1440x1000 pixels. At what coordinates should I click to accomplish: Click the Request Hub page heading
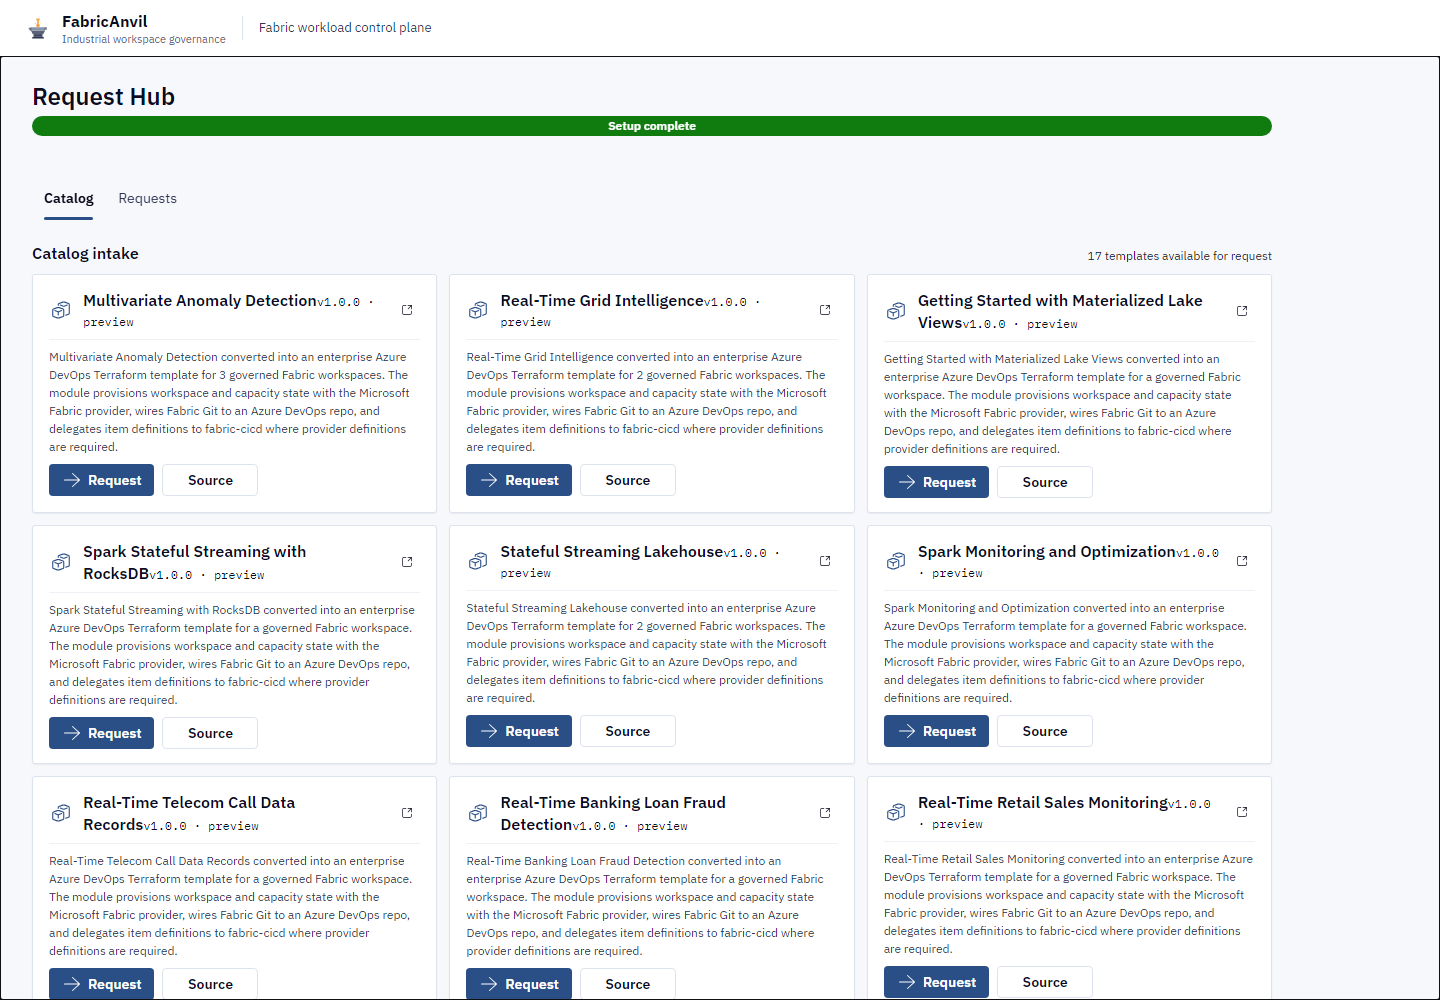(x=104, y=97)
